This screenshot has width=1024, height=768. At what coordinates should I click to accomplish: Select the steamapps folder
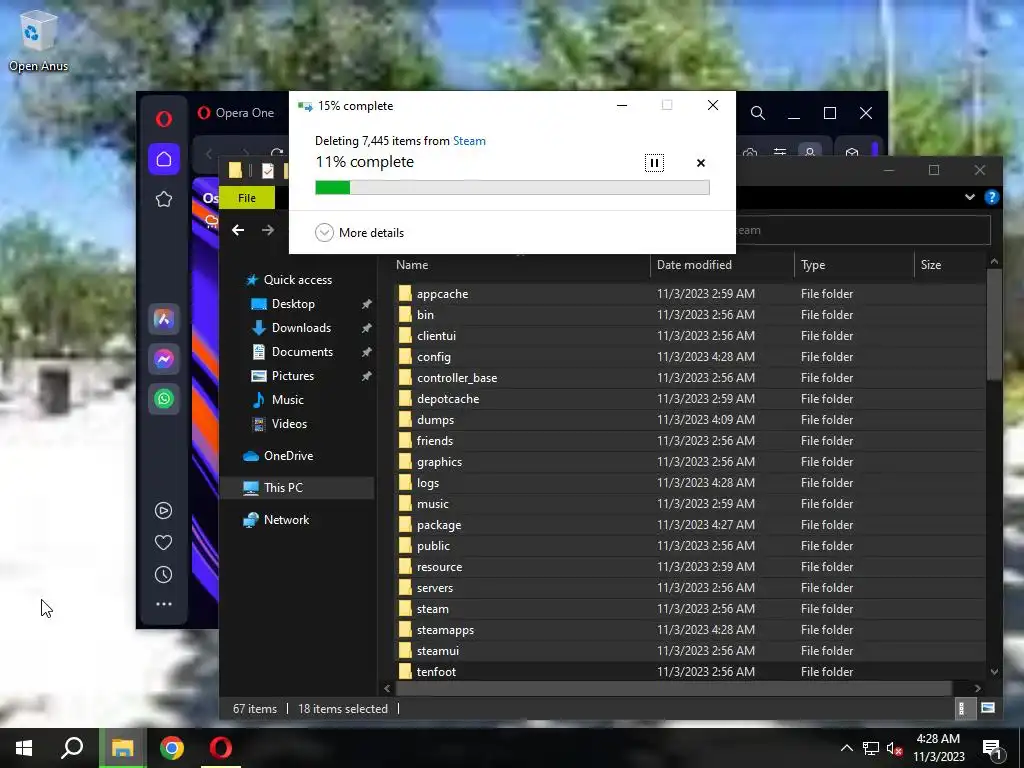[x=689, y=630]
